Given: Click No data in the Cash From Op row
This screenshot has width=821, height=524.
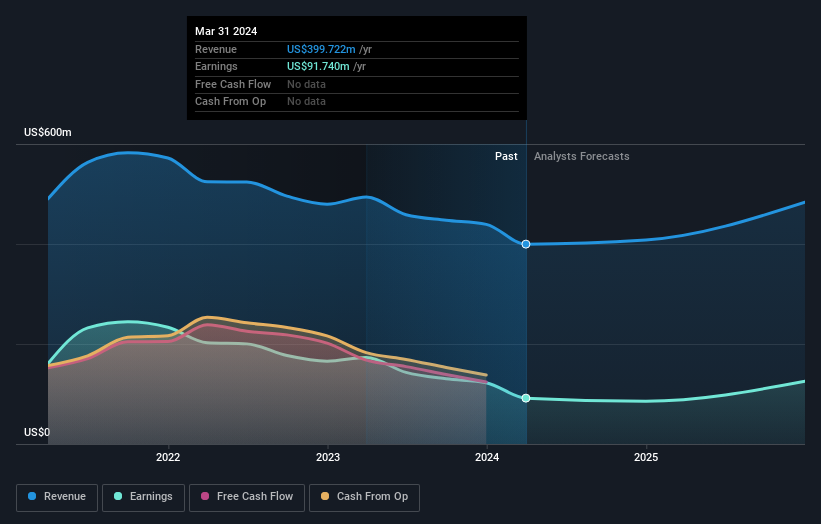Looking at the screenshot, I should [x=306, y=102].
